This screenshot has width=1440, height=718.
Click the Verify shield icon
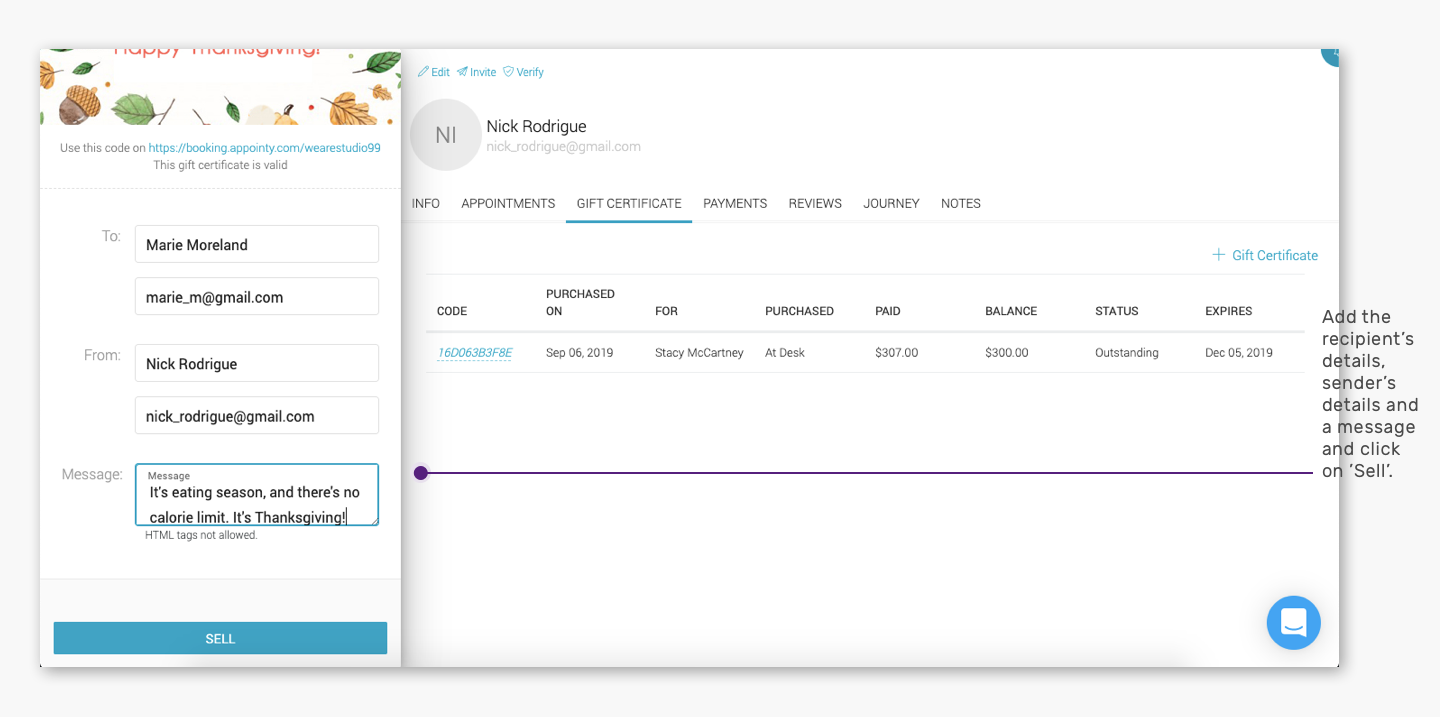point(508,72)
